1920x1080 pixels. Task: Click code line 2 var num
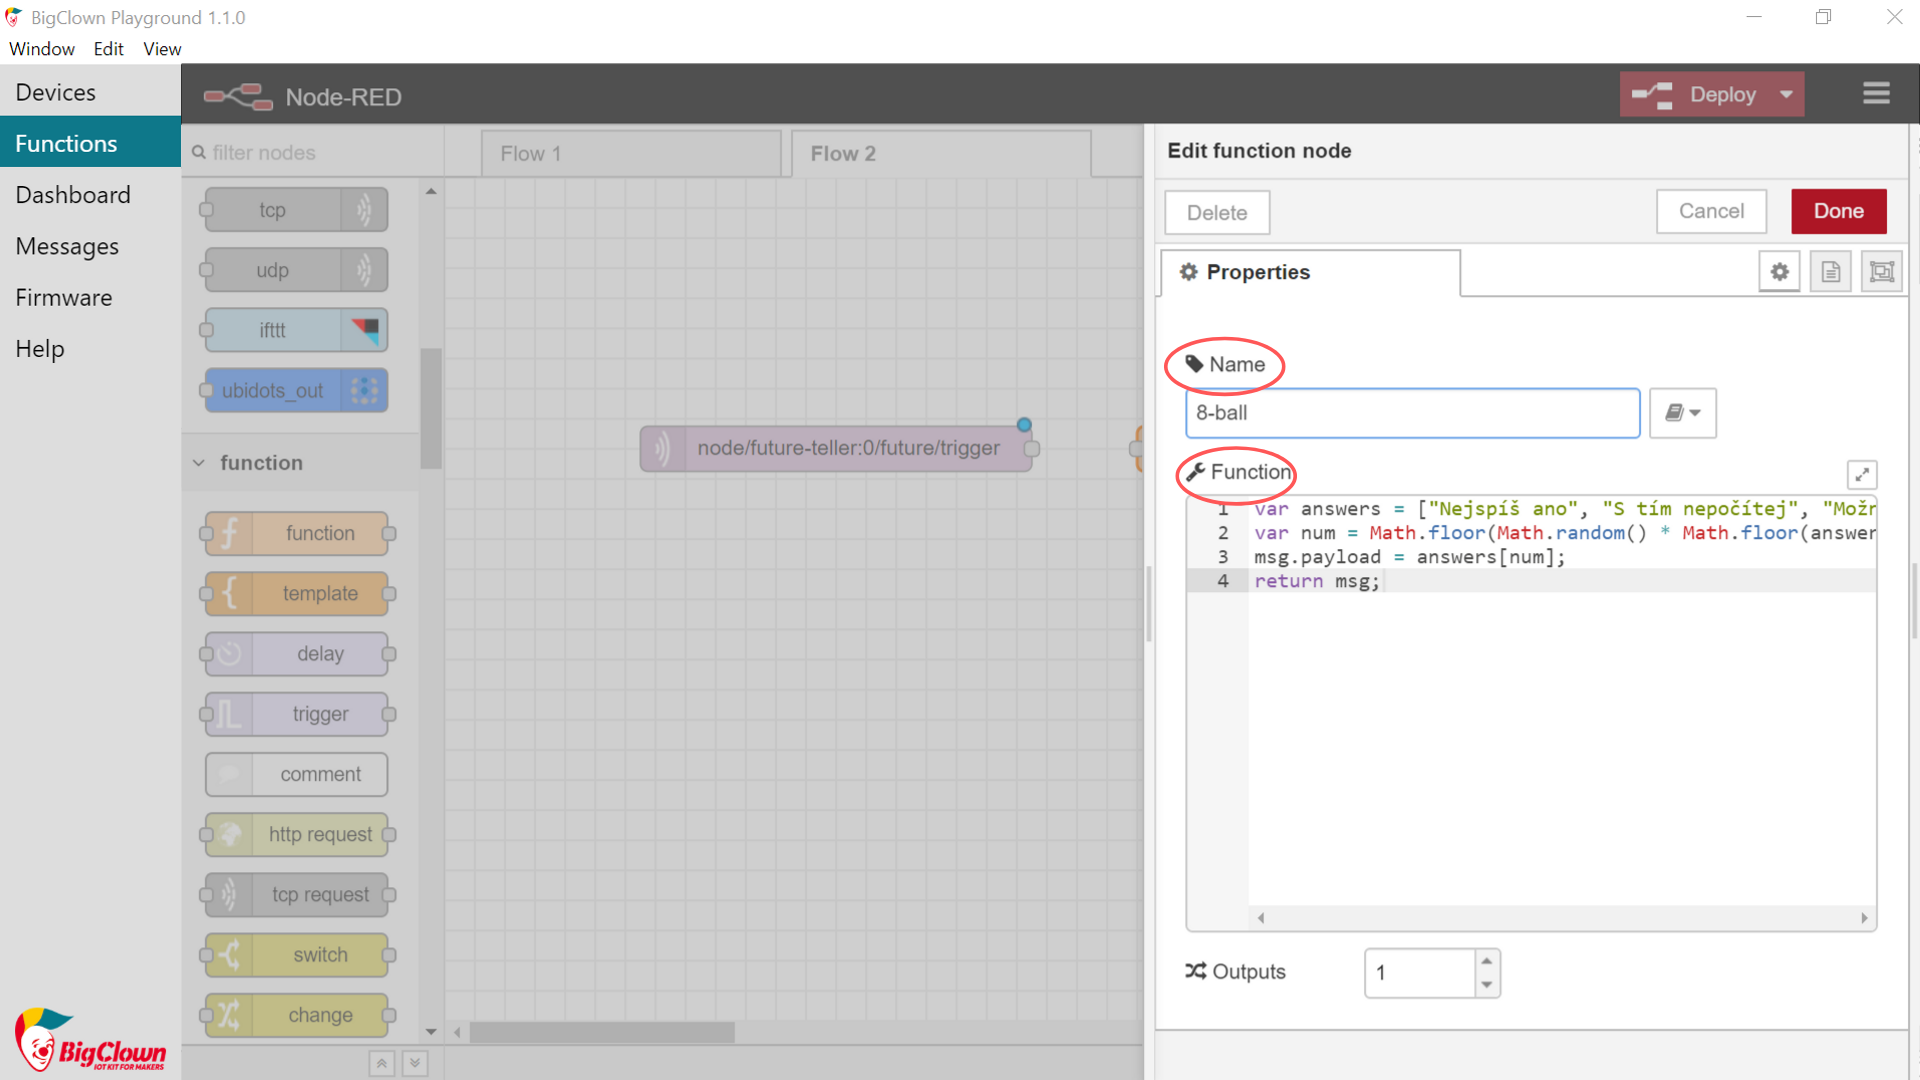(1564, 533)
